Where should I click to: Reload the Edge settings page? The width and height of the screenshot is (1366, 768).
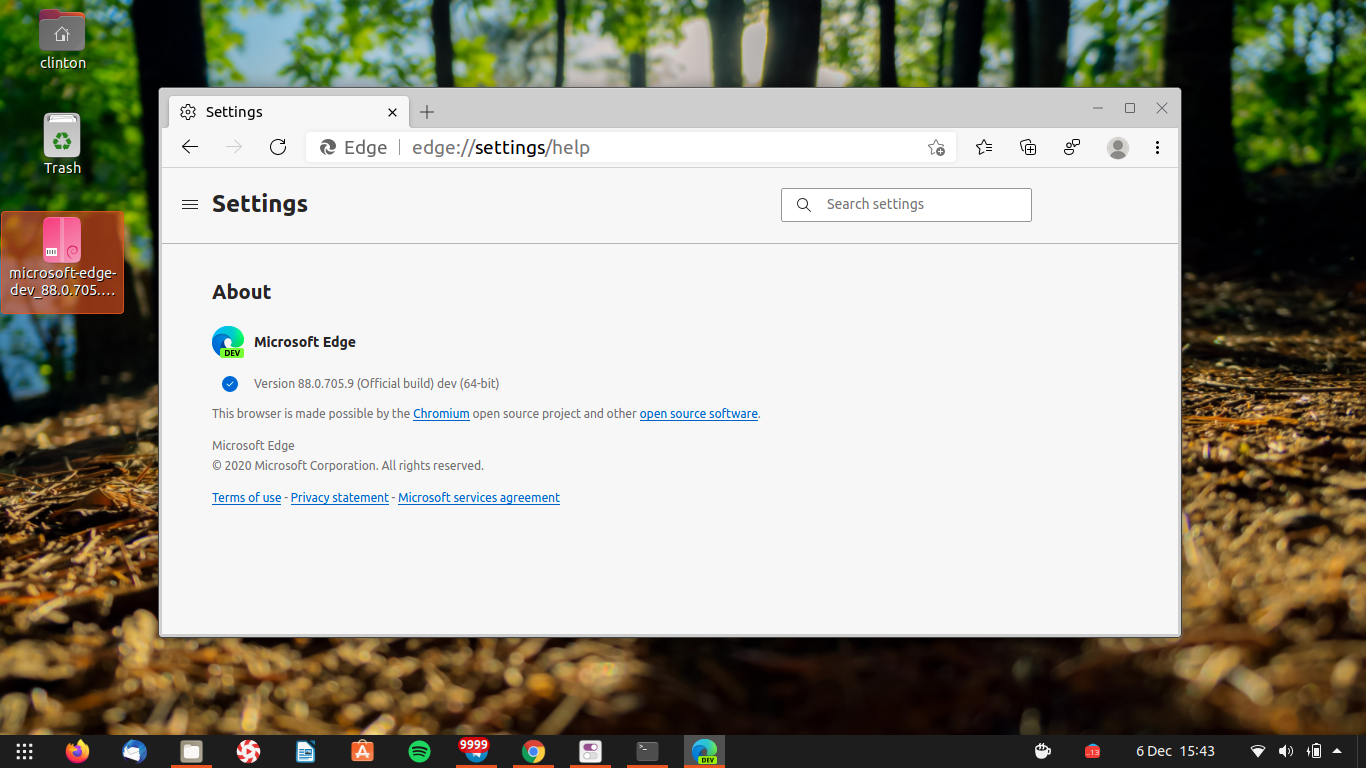pyautogui.click(x=278, y=147)
